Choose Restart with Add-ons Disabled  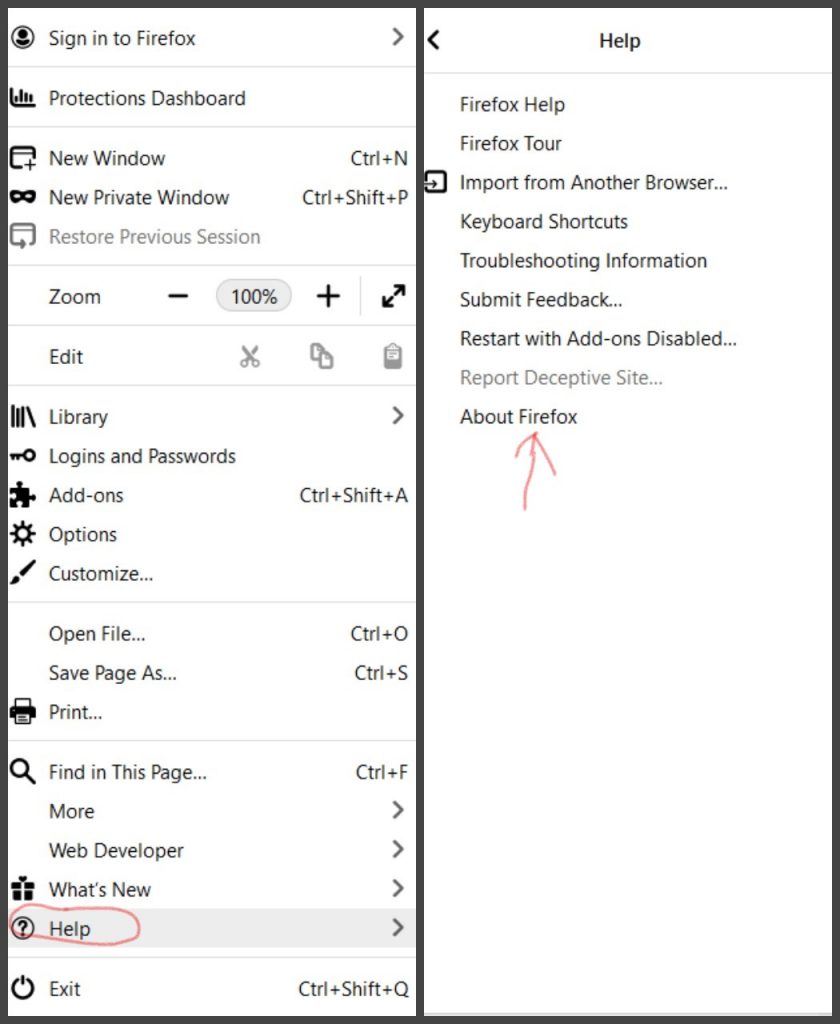pos(598,339)
